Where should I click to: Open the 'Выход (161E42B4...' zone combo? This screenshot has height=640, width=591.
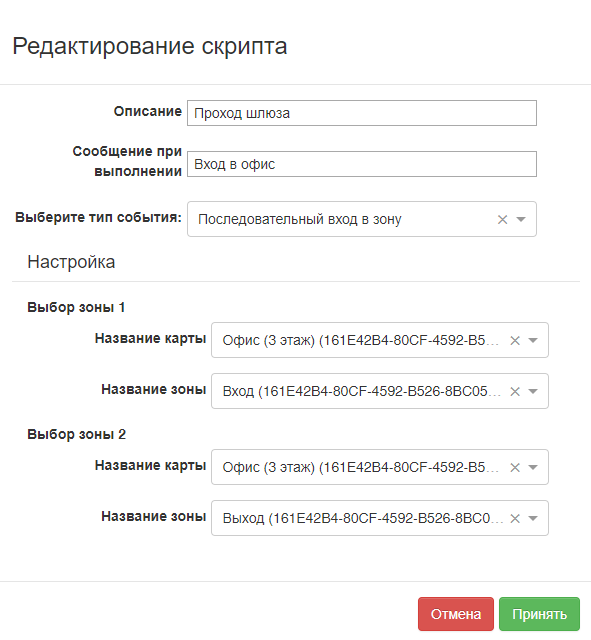tap(380, 518)
